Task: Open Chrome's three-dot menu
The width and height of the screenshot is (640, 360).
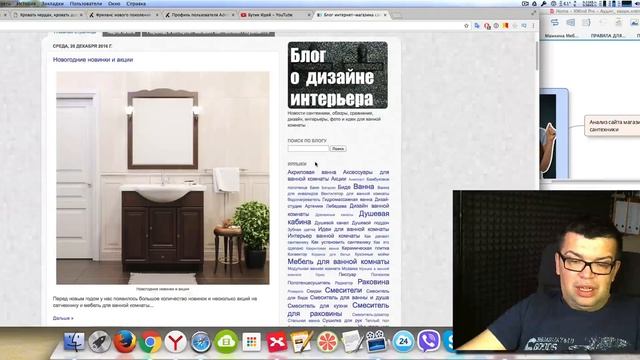Action: pyautogui.click(x=533, y=26)
